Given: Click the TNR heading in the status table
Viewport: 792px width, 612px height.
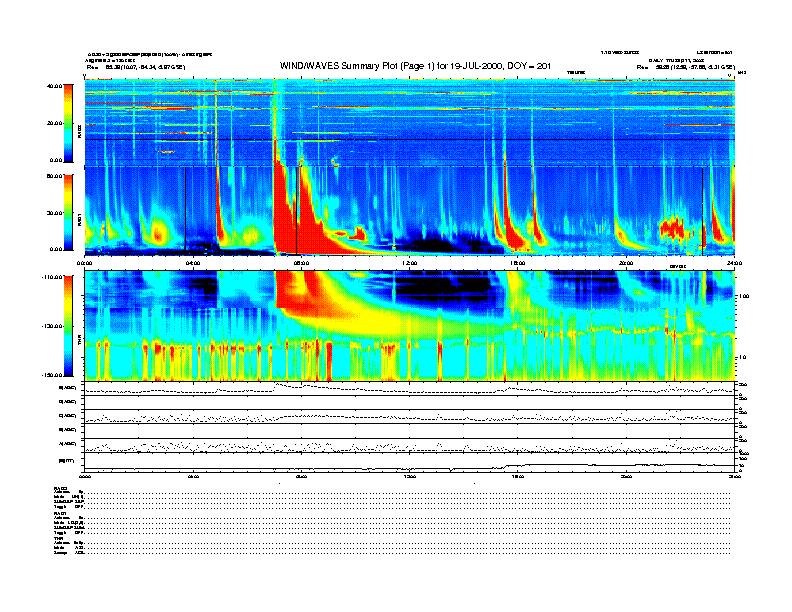Looking at the screenshot, I should pos(58,538).
